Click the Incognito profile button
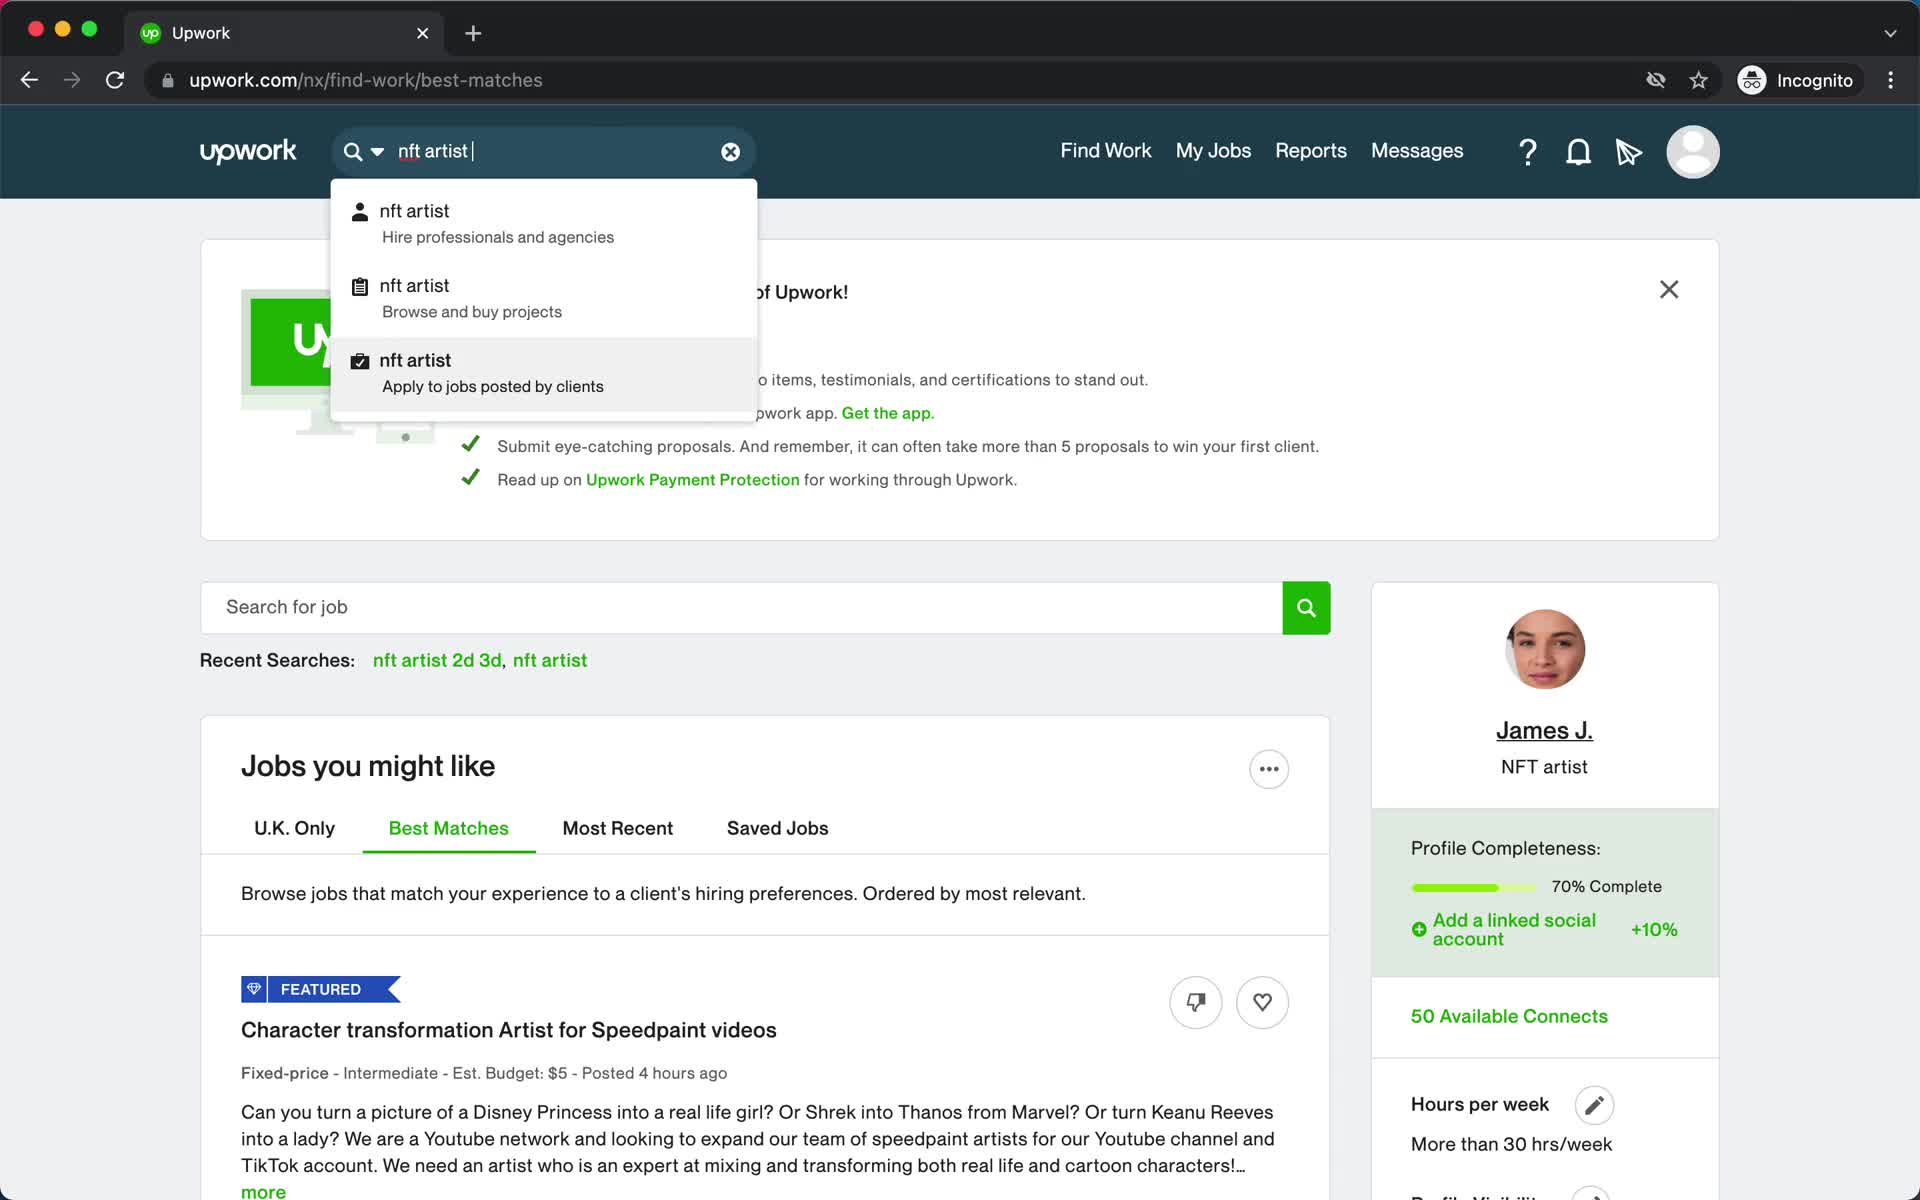Screen dimensions: 1920x1200 (x=1797, y=80)
